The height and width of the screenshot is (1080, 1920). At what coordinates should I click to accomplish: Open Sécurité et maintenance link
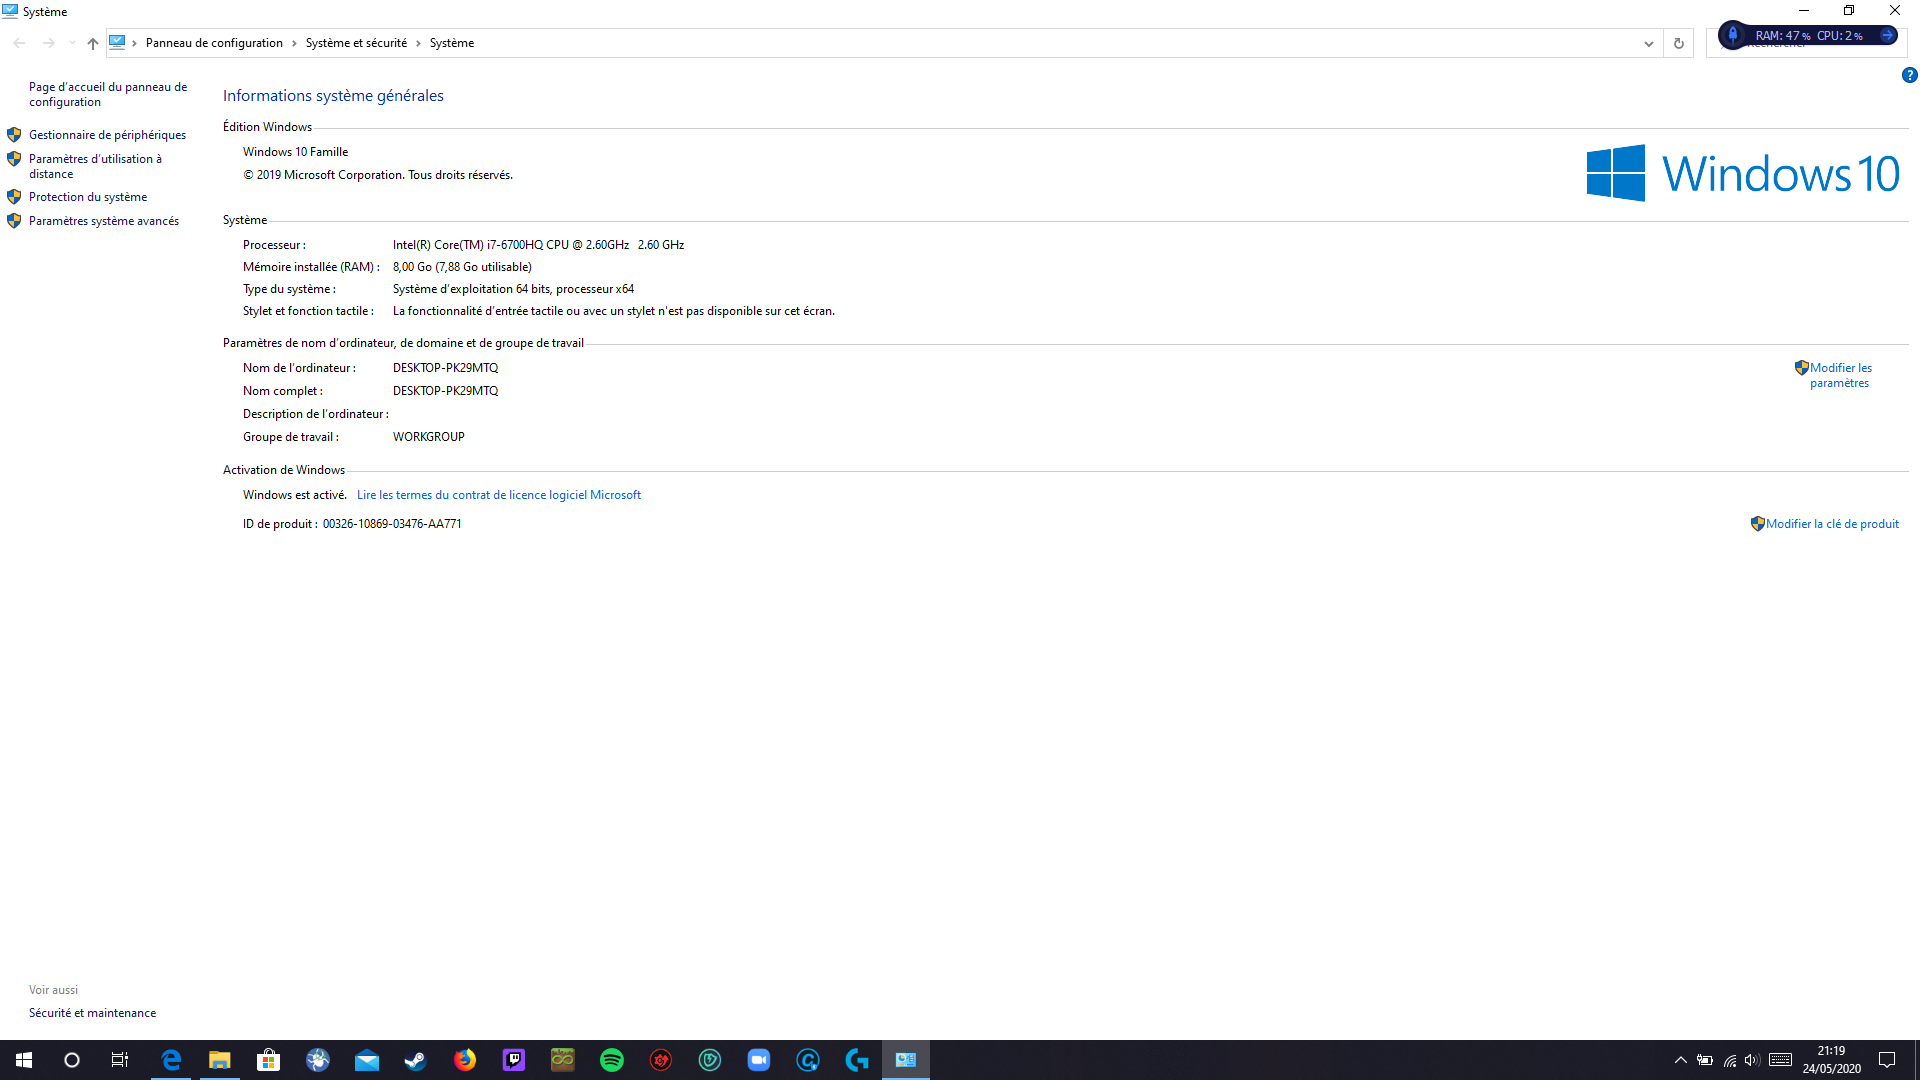coord(92,1013)
